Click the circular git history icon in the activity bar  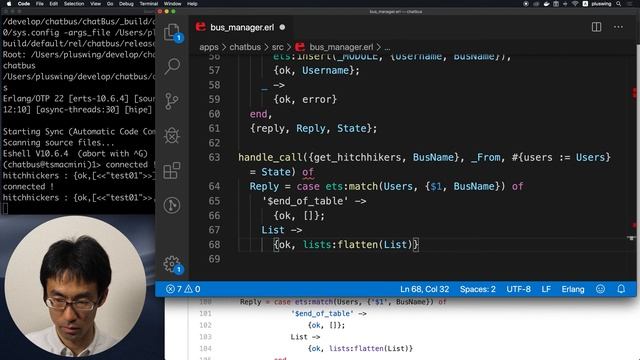(x=172, y=205)
